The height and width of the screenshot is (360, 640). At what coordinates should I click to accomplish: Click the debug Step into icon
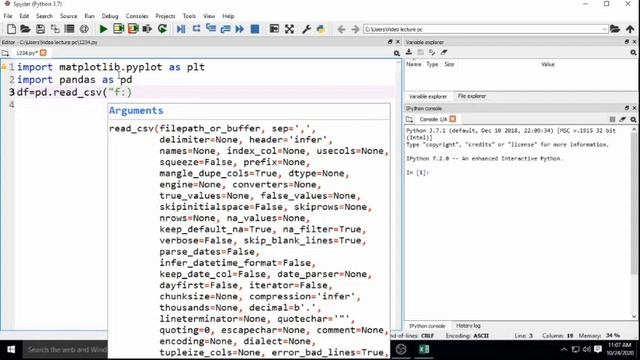211,29
